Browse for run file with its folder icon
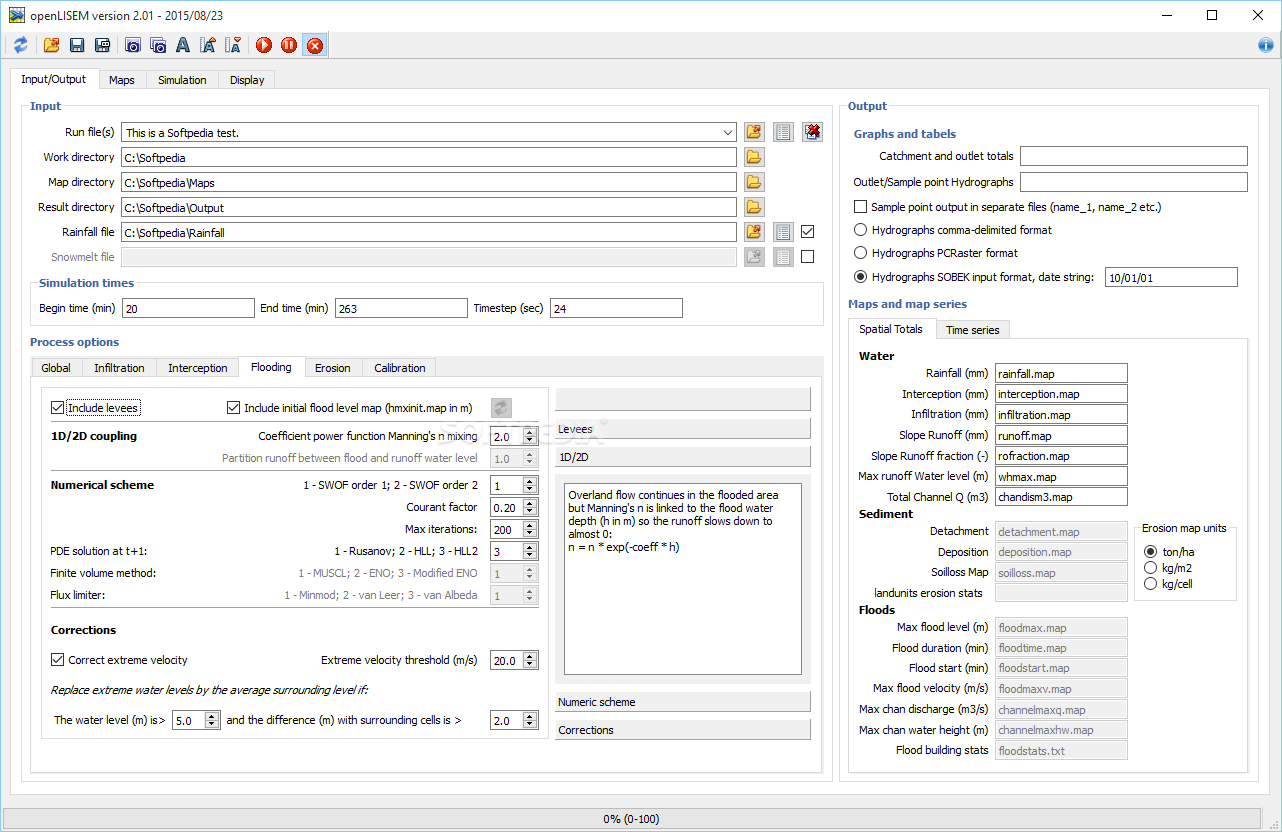The width and height of the screenshot is (1282, 832). point(754,132)
